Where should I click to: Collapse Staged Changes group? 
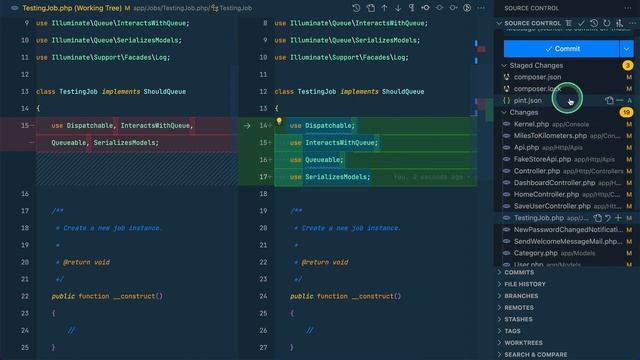pyautogui.click(x=504, y=65)
